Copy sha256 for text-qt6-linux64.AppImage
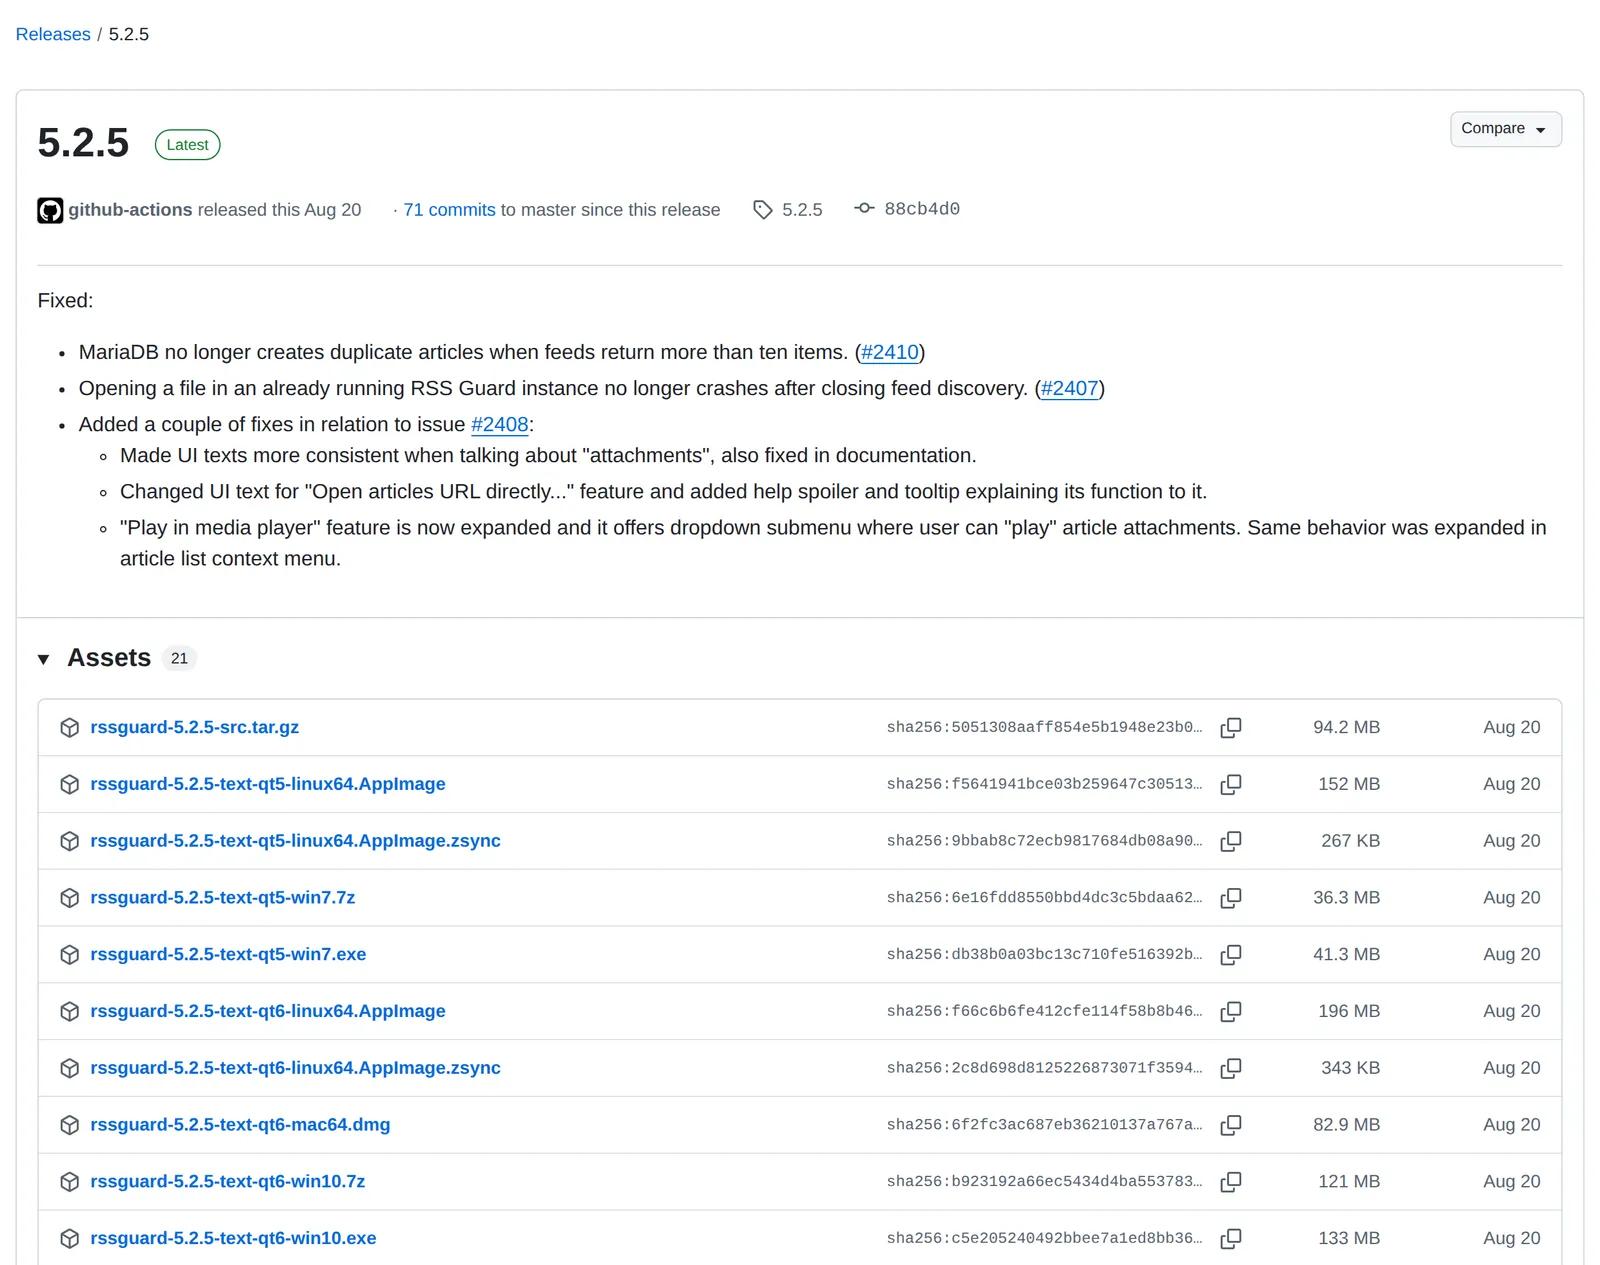This screenshot has width=1600, height=1265. click(1231, 1012)
